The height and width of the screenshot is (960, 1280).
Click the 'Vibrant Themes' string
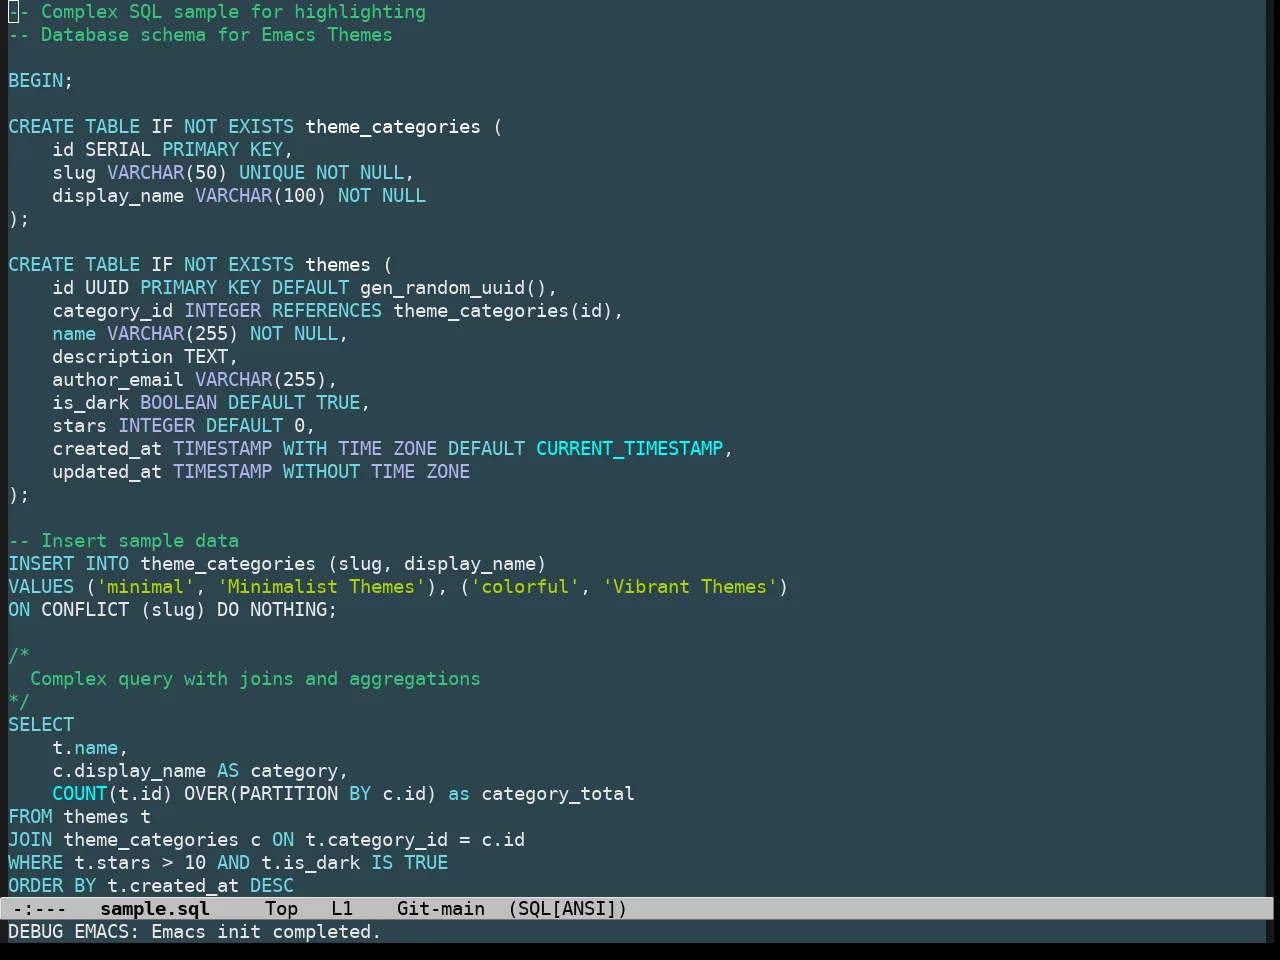[690, 587]
